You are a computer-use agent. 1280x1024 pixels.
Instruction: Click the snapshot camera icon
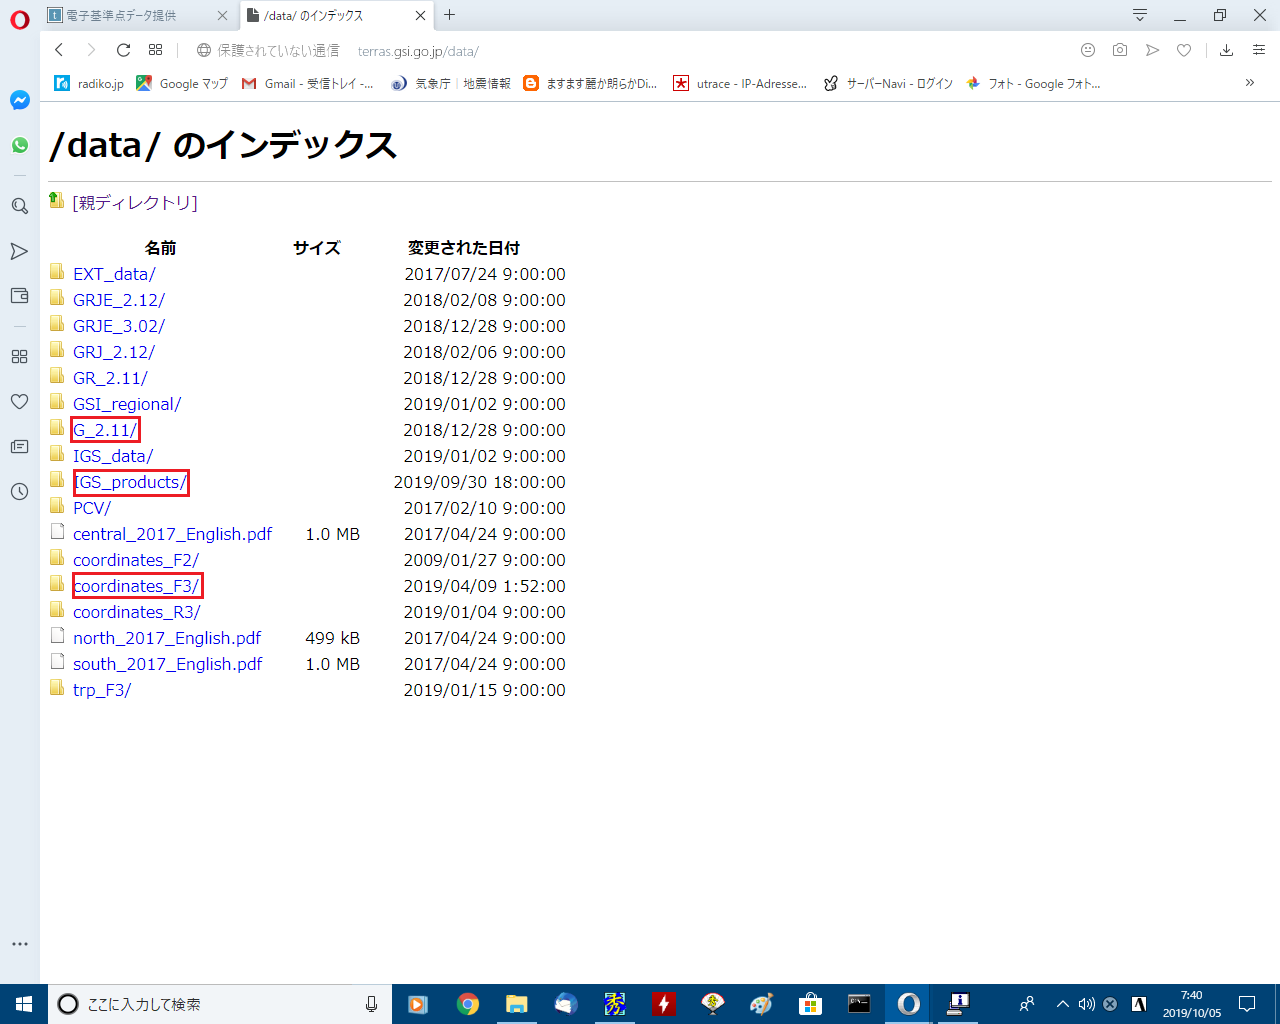(x=1120, y=50)
